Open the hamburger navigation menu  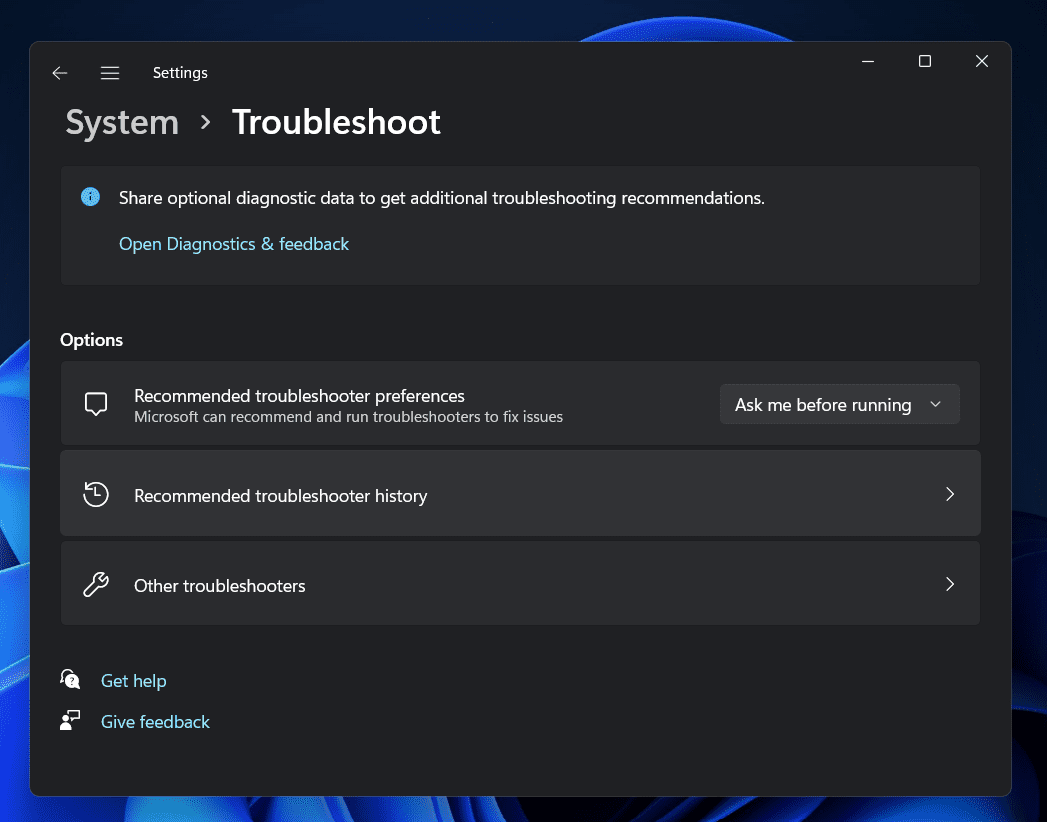[x=110, y=73]
